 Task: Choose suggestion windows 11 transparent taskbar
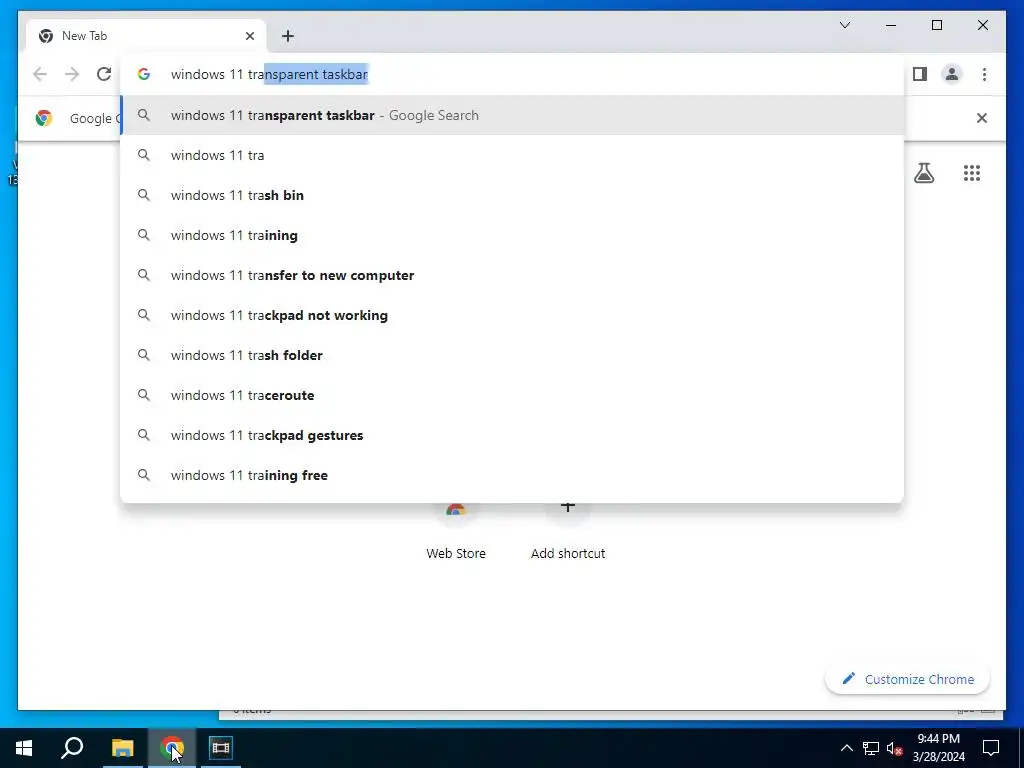coord(513,116)
